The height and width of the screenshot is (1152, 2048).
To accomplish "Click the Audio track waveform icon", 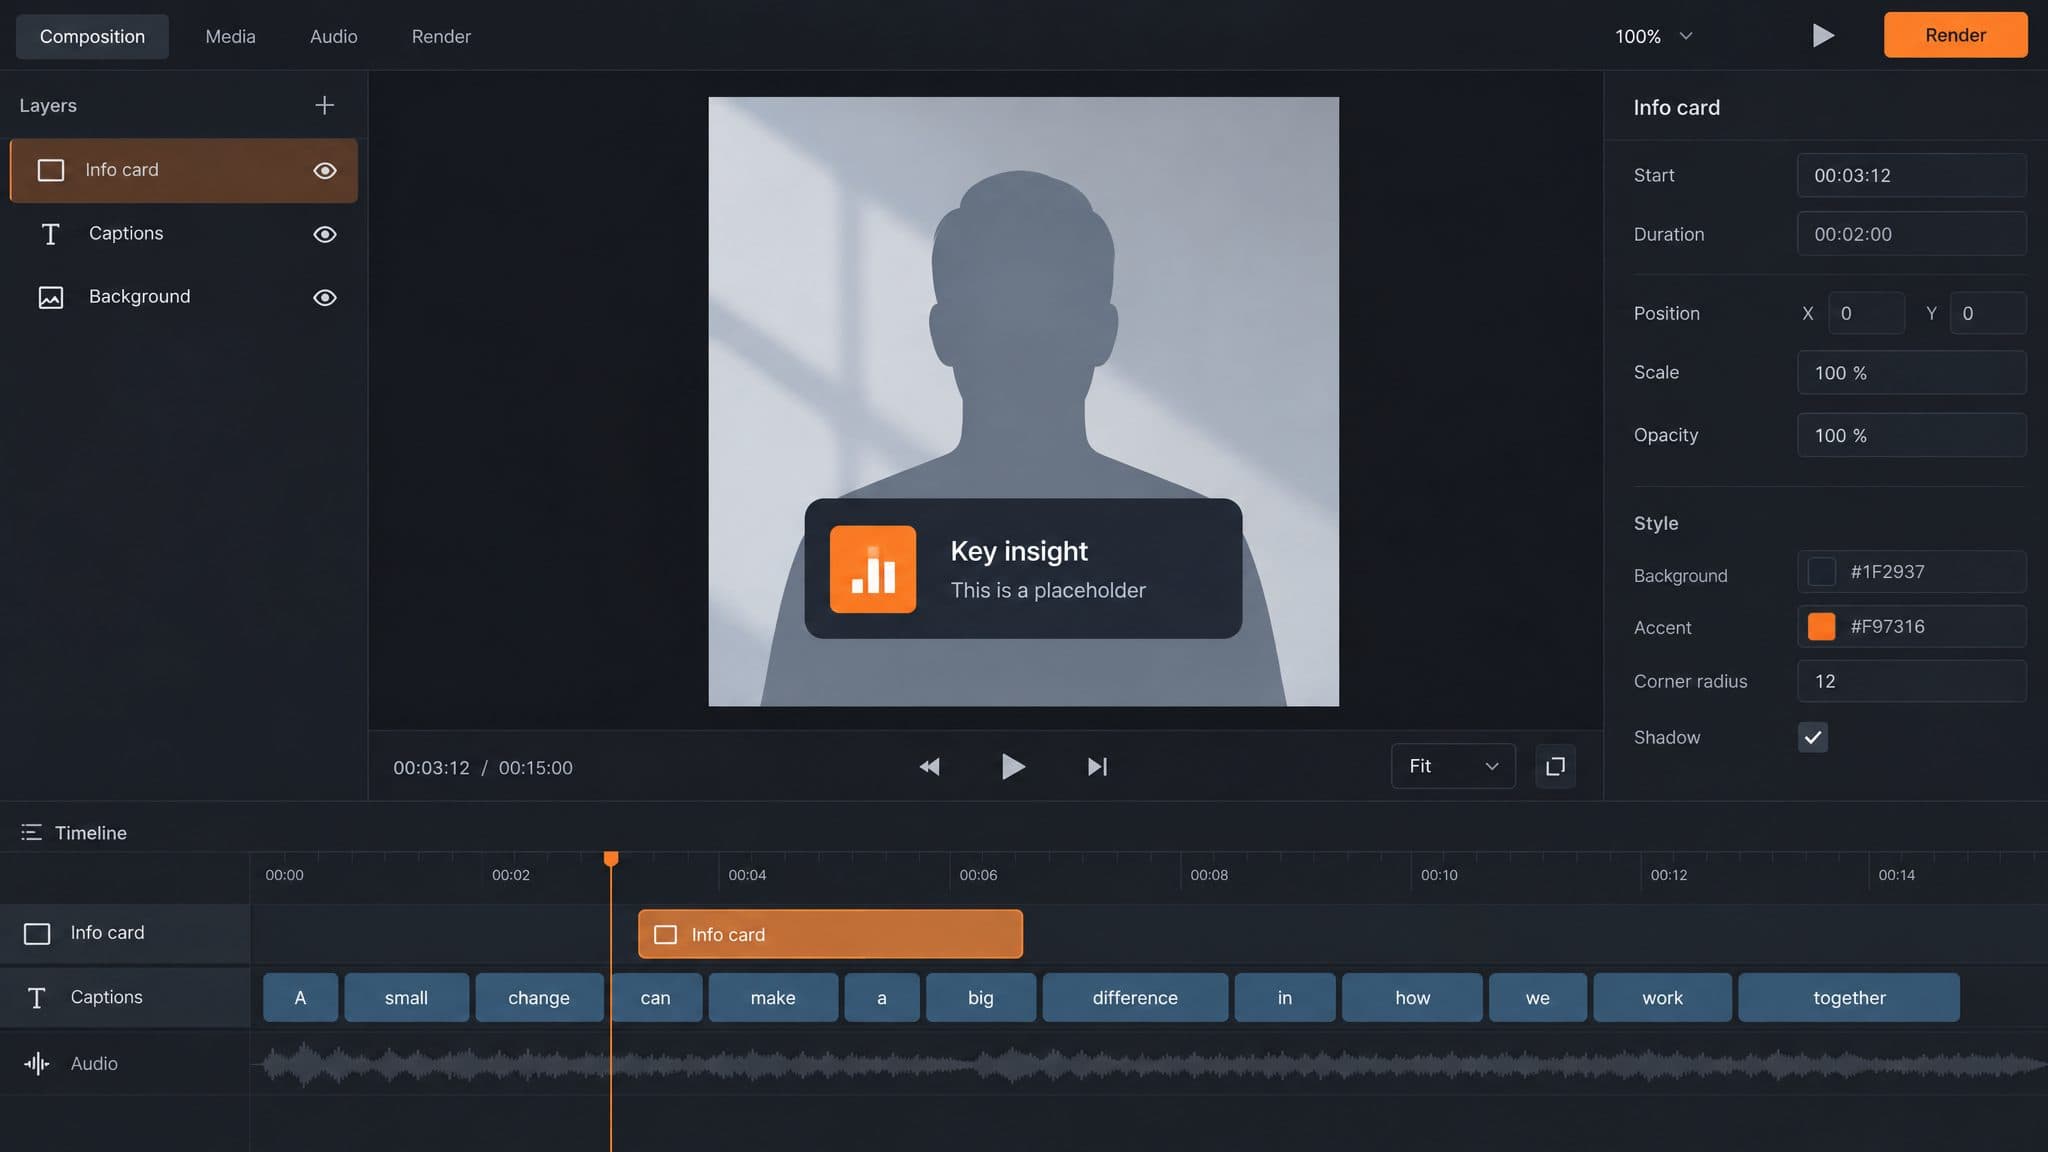I will click(36, 1064).
